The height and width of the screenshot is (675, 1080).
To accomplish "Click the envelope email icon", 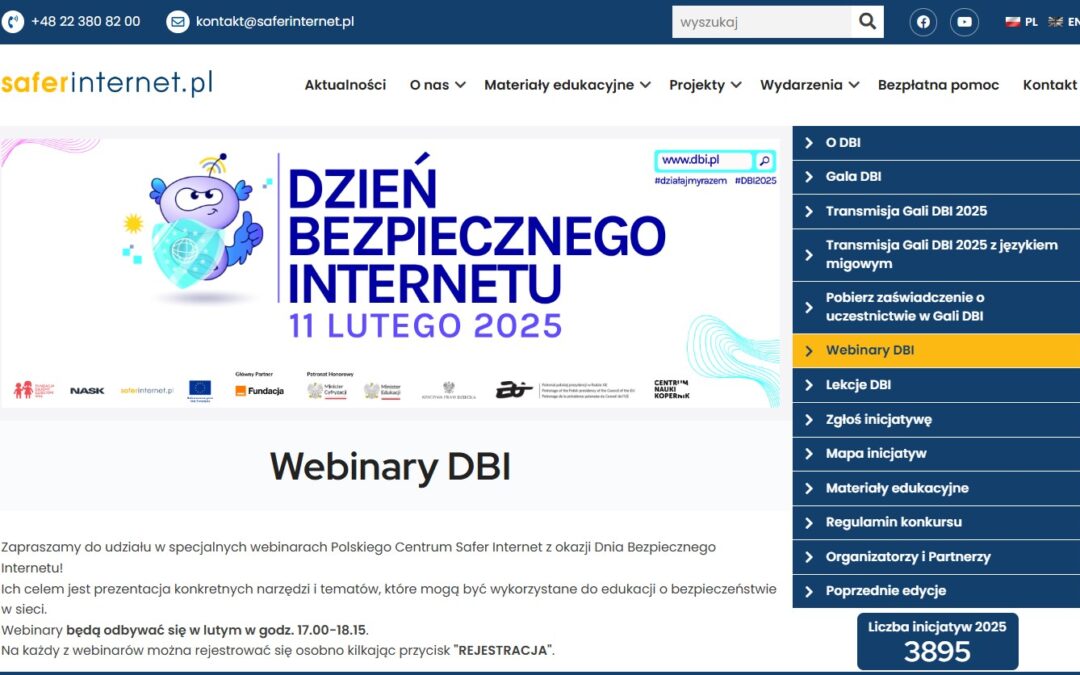I will (x=178, y=22).
